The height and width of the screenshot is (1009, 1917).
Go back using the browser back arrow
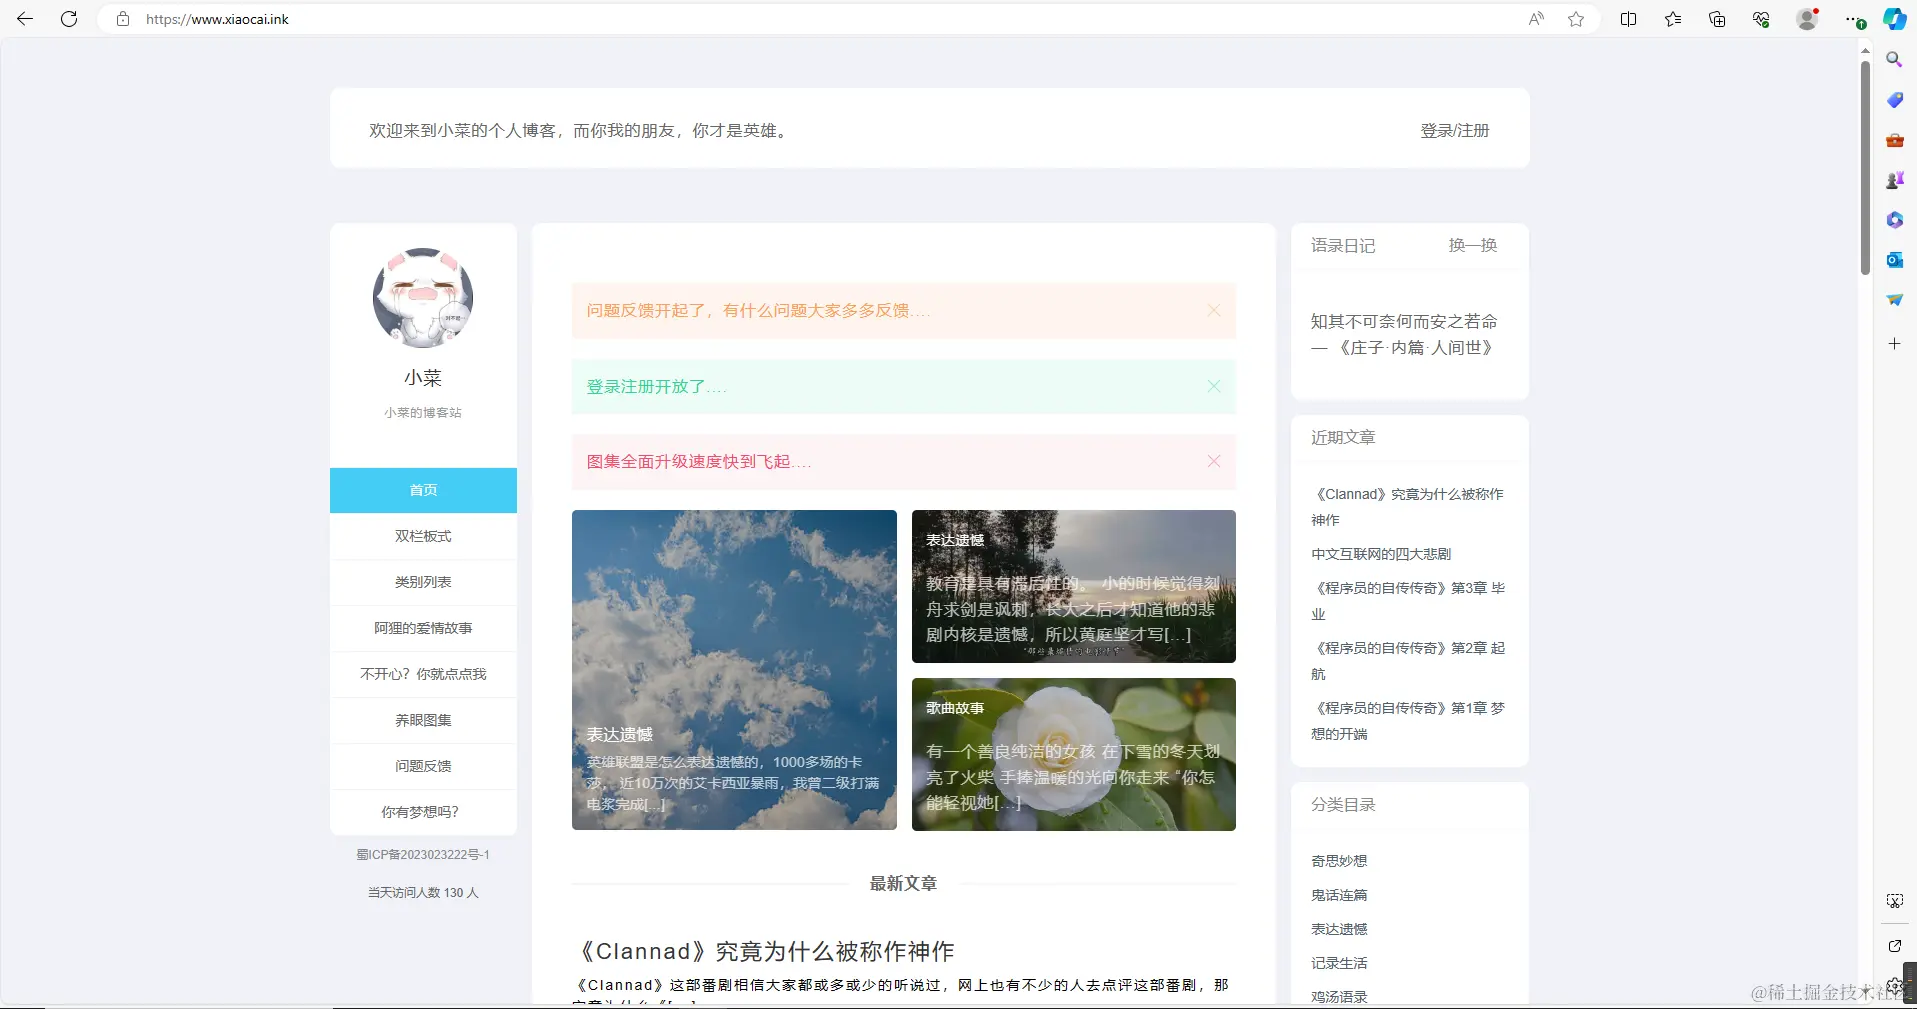(25, 19)
